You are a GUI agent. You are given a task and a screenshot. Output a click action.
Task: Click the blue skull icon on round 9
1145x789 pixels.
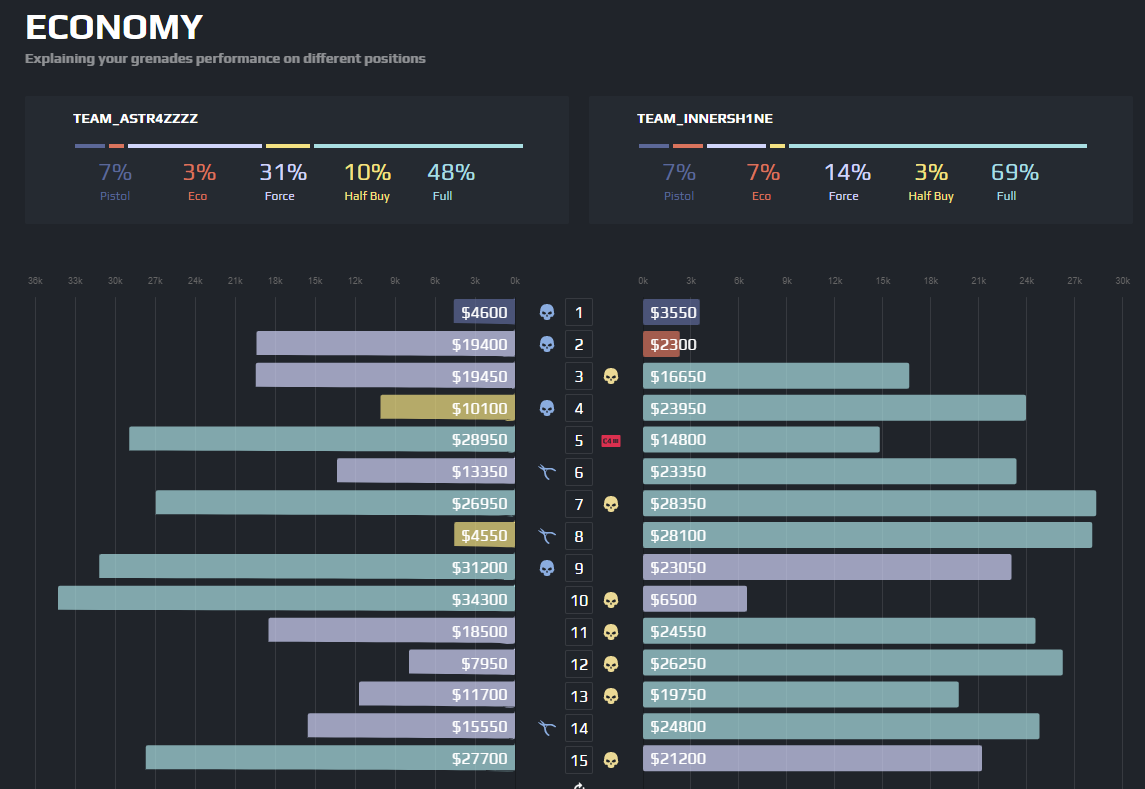tap(546, 568)
